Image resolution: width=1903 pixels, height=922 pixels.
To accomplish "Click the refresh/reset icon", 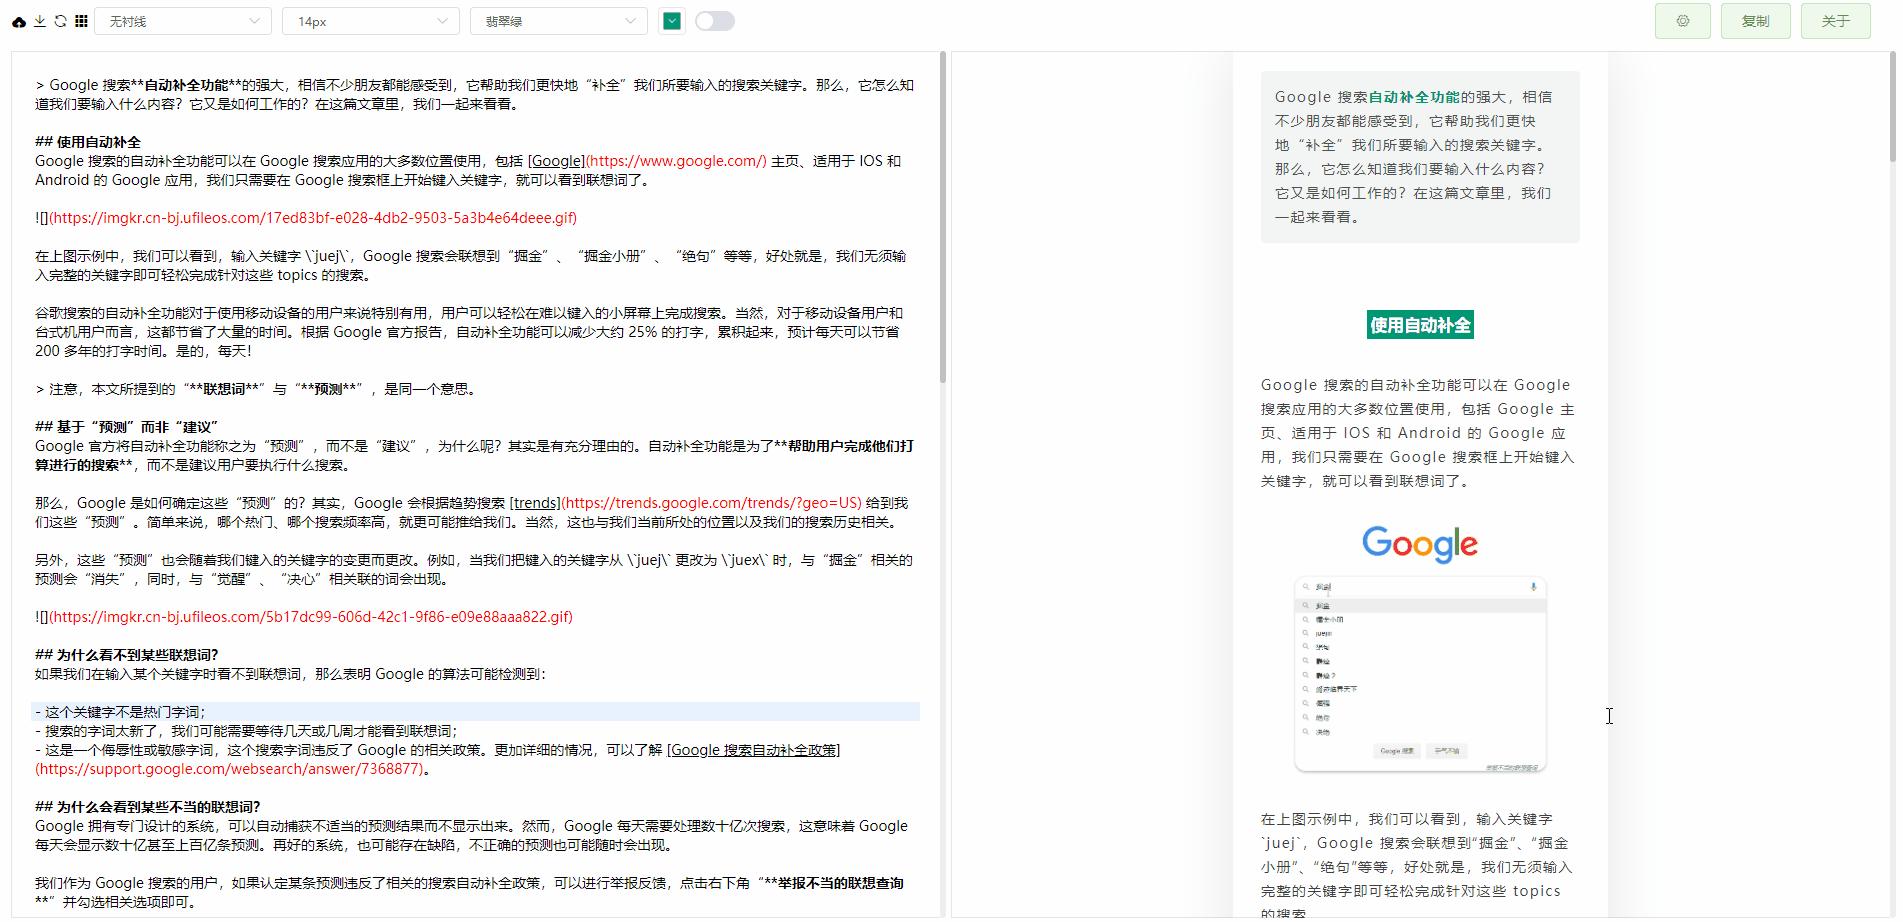I will point(61,20).
